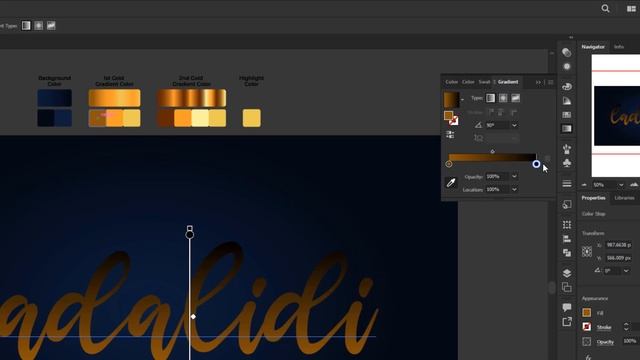Click the Navigator preview thumbnail
The image size is (640, 360).
(617, 116)
